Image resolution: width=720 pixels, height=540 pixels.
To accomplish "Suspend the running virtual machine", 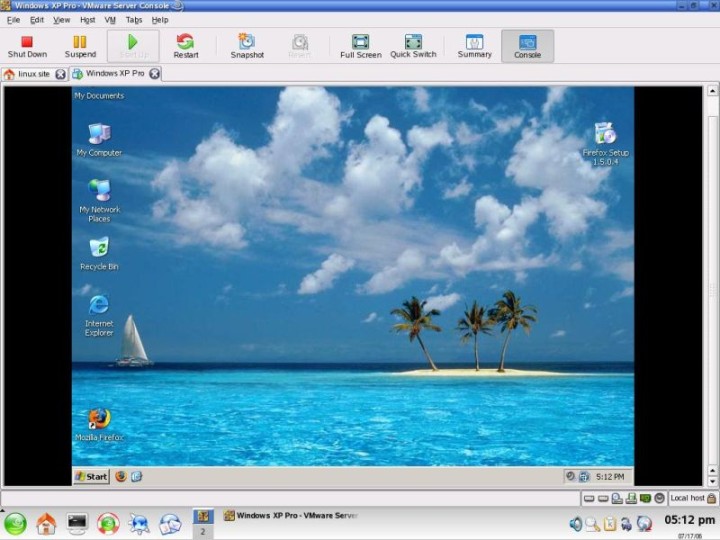I will (80, 47).
